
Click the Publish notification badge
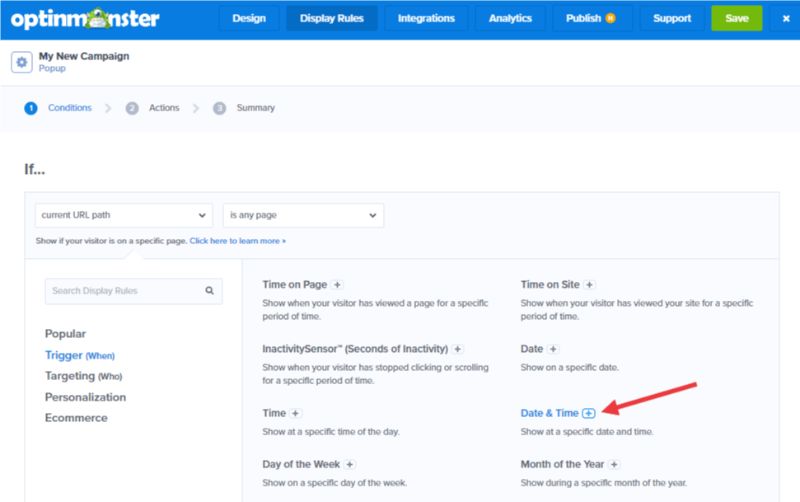click(x=610, y=18)
